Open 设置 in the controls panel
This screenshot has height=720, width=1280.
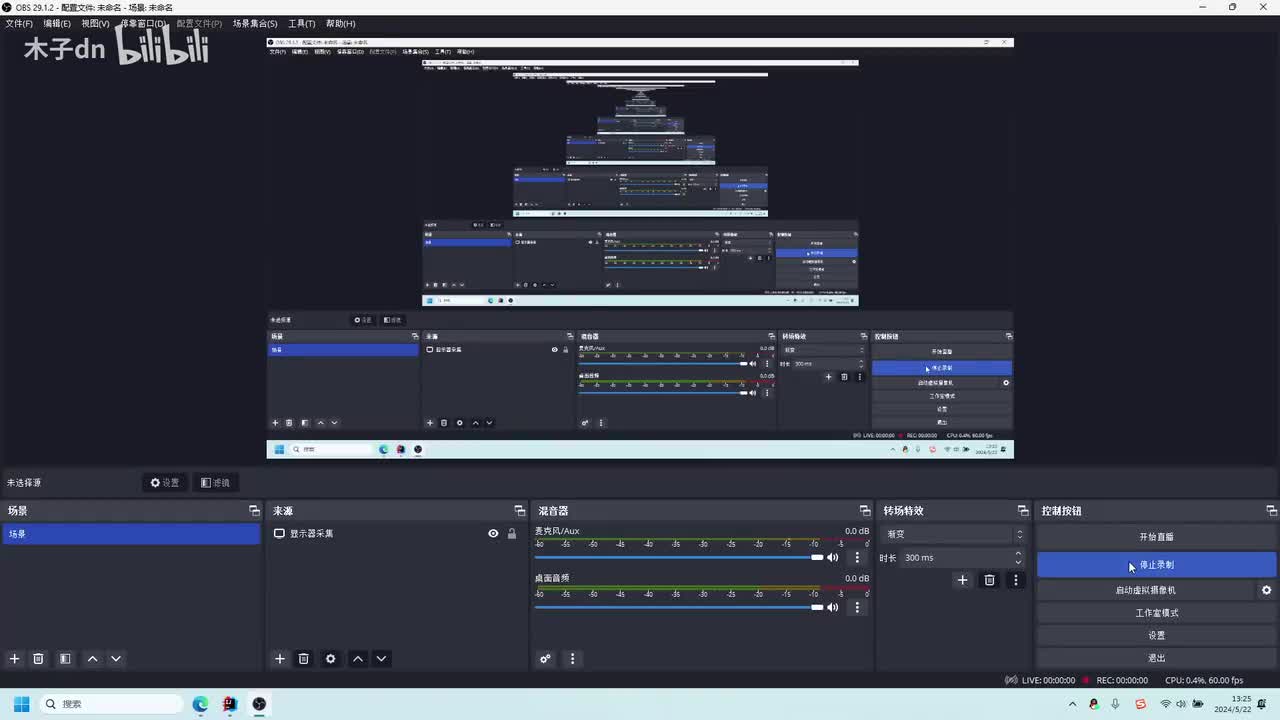click(x=1156, y=635)
